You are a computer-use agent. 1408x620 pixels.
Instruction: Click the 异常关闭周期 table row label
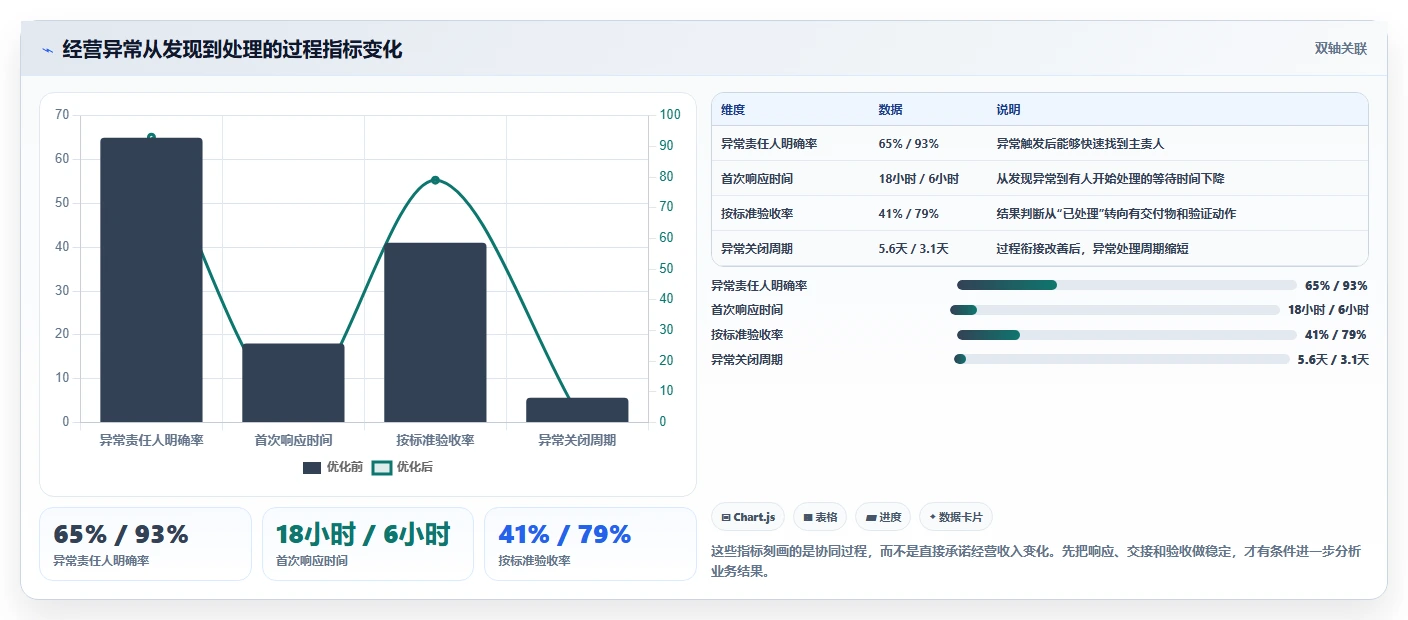(x=757, y=249)
